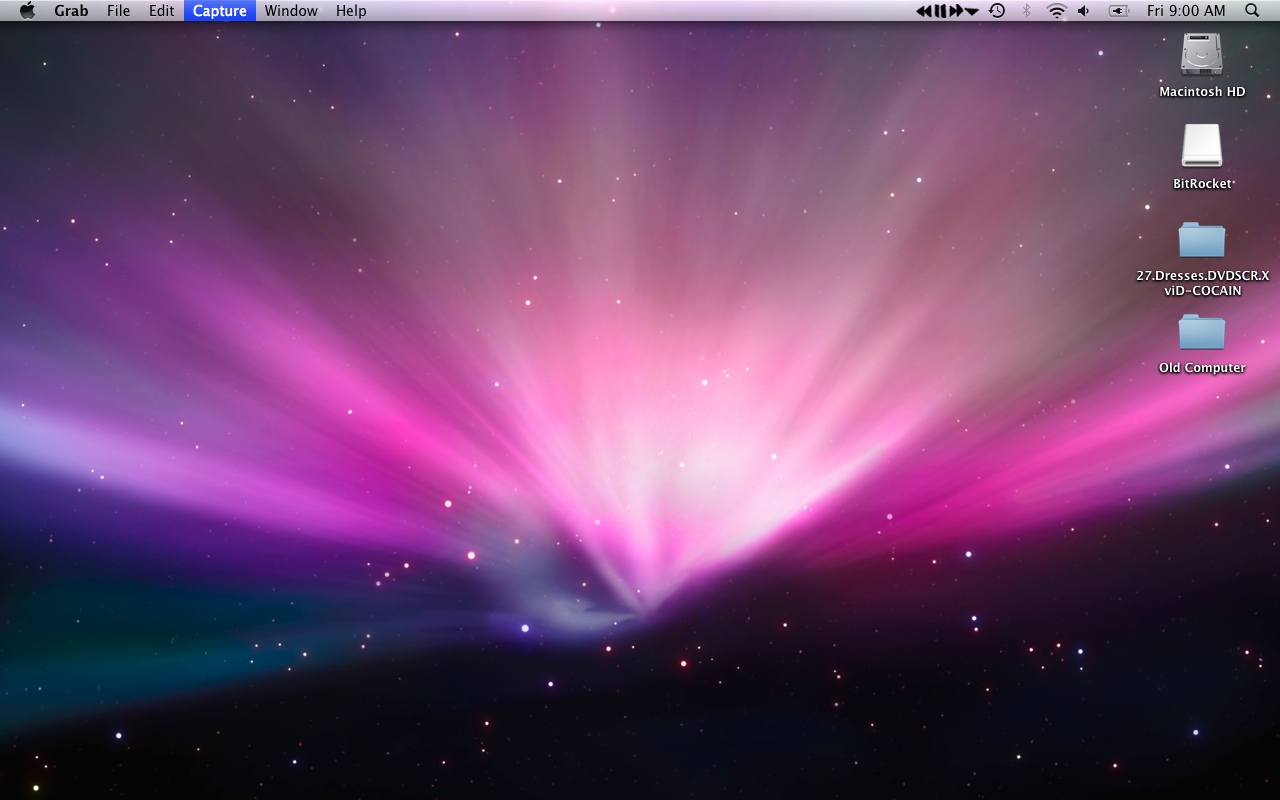The image size is (1280, 800).
Task: Check battery status via the battery icon
Action: [1117, 11]
